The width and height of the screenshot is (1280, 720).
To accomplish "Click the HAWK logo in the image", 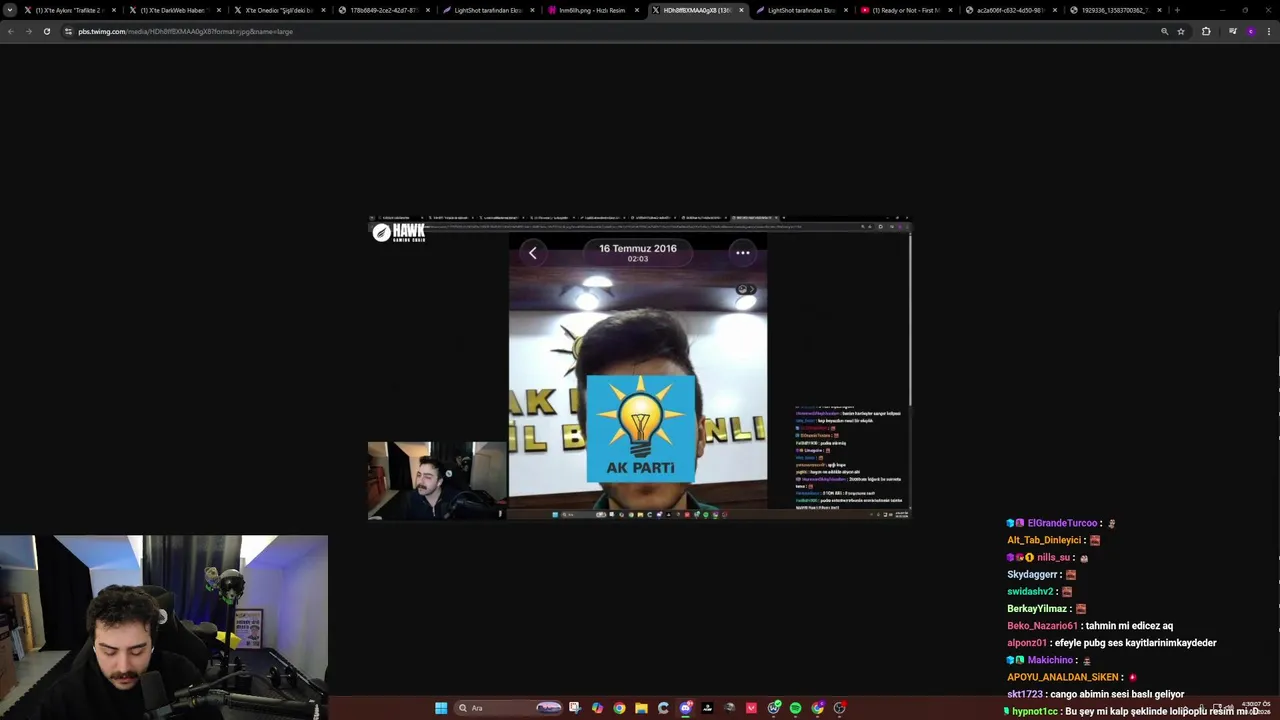I will click(x=399, y=233).
